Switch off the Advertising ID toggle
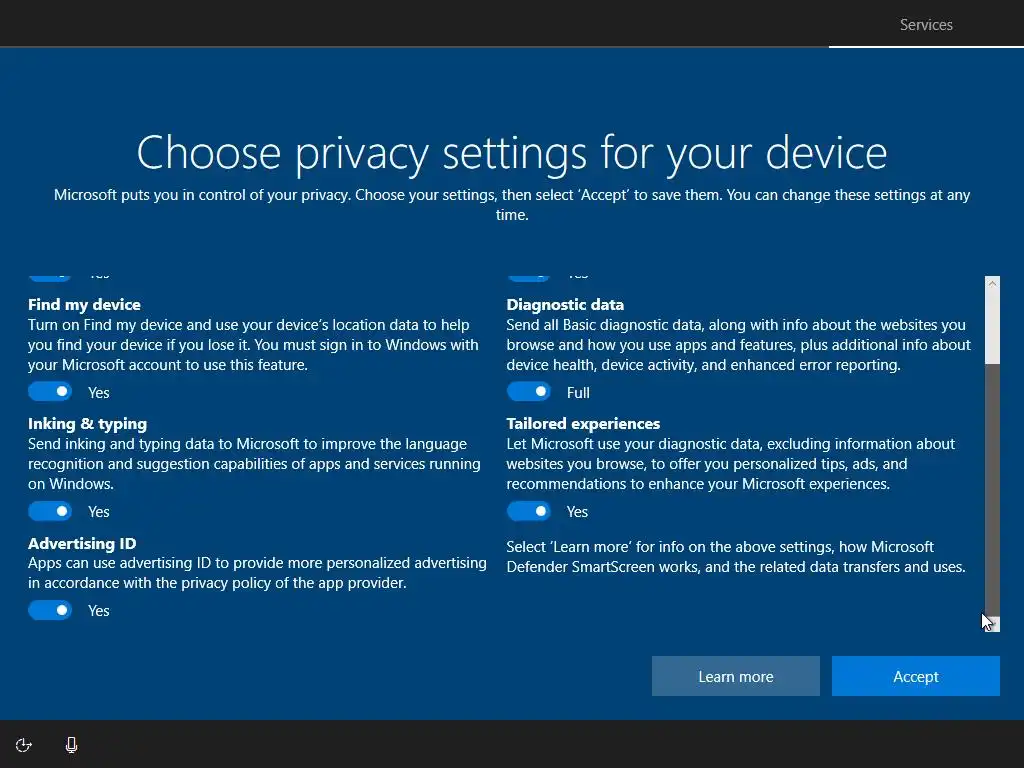The image size is (1024, 768). [x=50, y=611]
